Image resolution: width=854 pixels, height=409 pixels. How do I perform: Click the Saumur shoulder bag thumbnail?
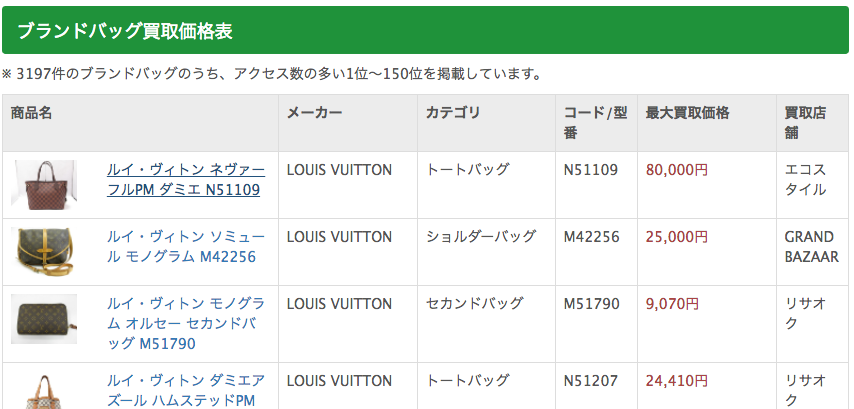44,250
